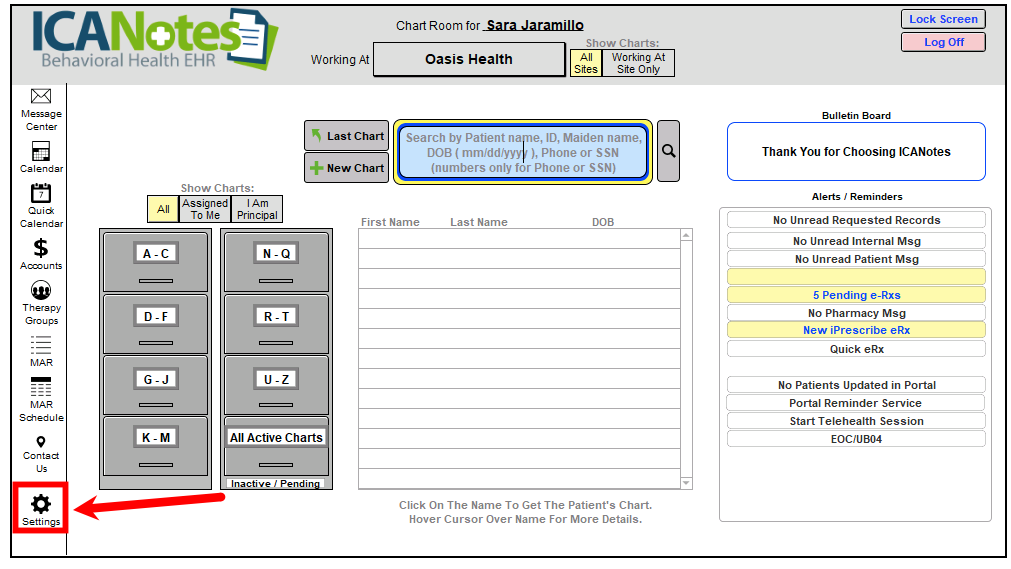
Task: Open the MAR list icon
Action: pos(41,345)
